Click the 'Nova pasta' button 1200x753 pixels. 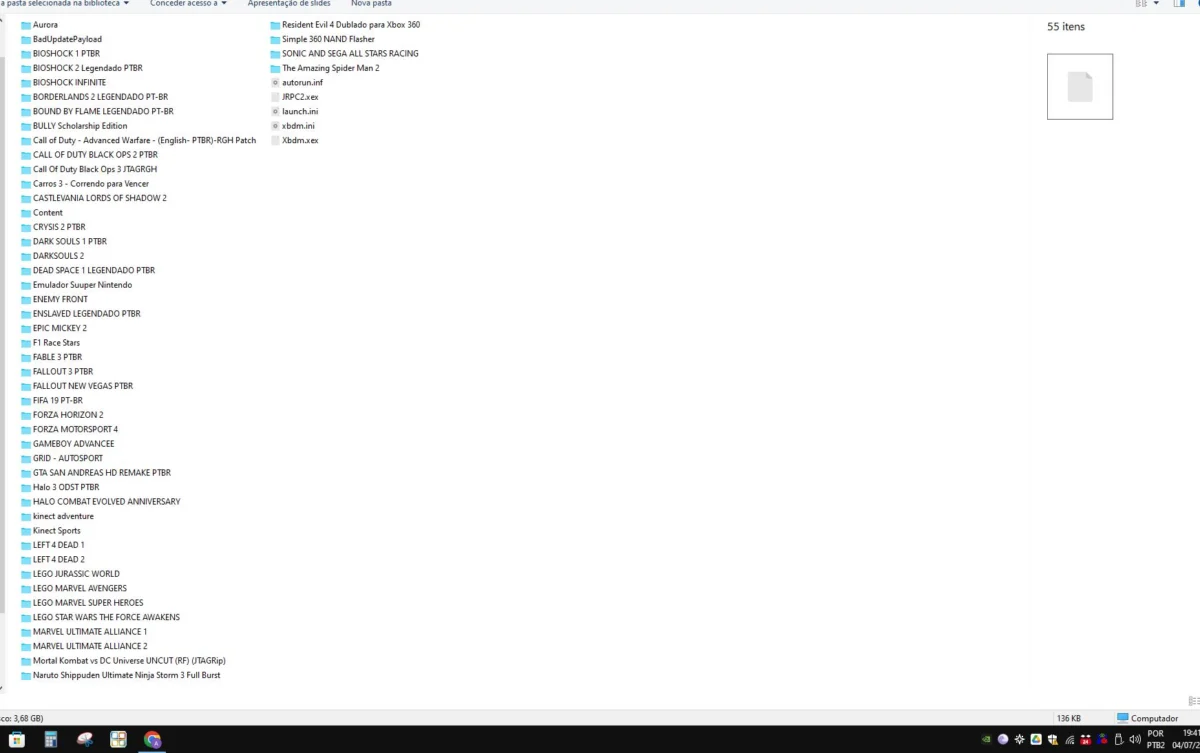371,4
